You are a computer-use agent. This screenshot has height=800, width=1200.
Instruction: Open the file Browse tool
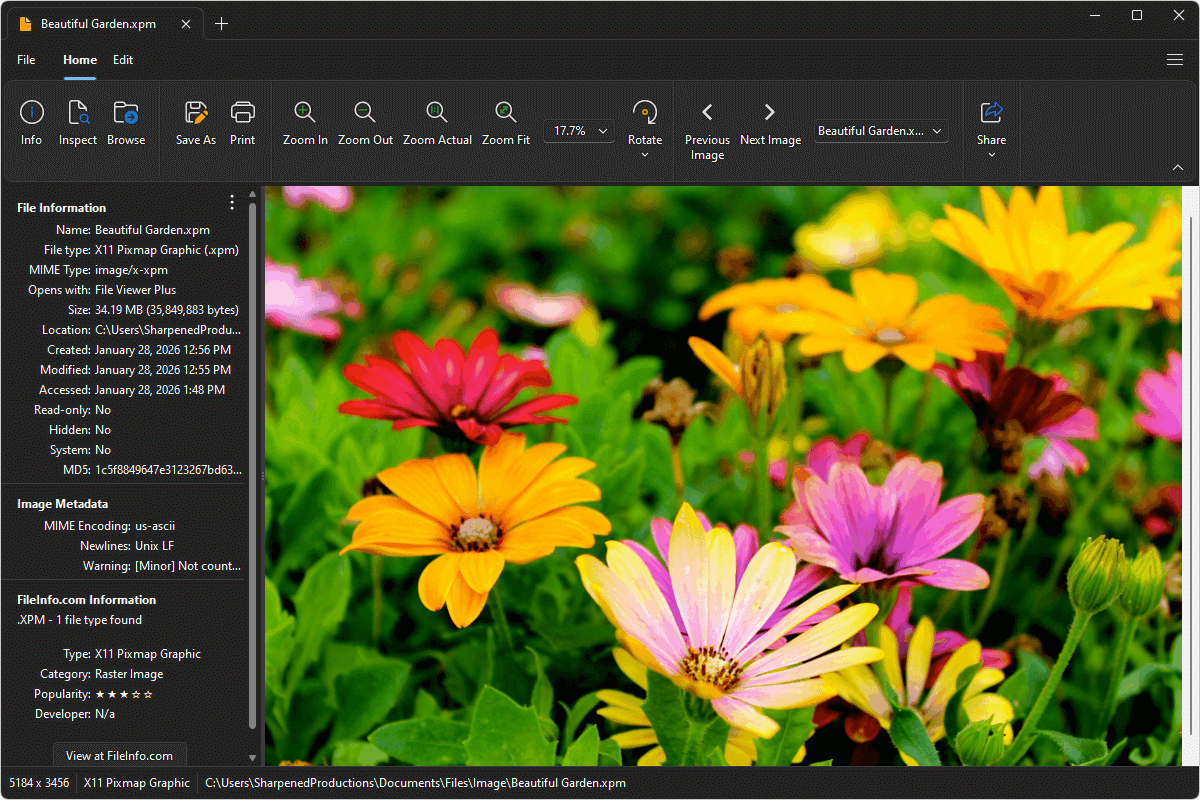[x=126, y=122]
